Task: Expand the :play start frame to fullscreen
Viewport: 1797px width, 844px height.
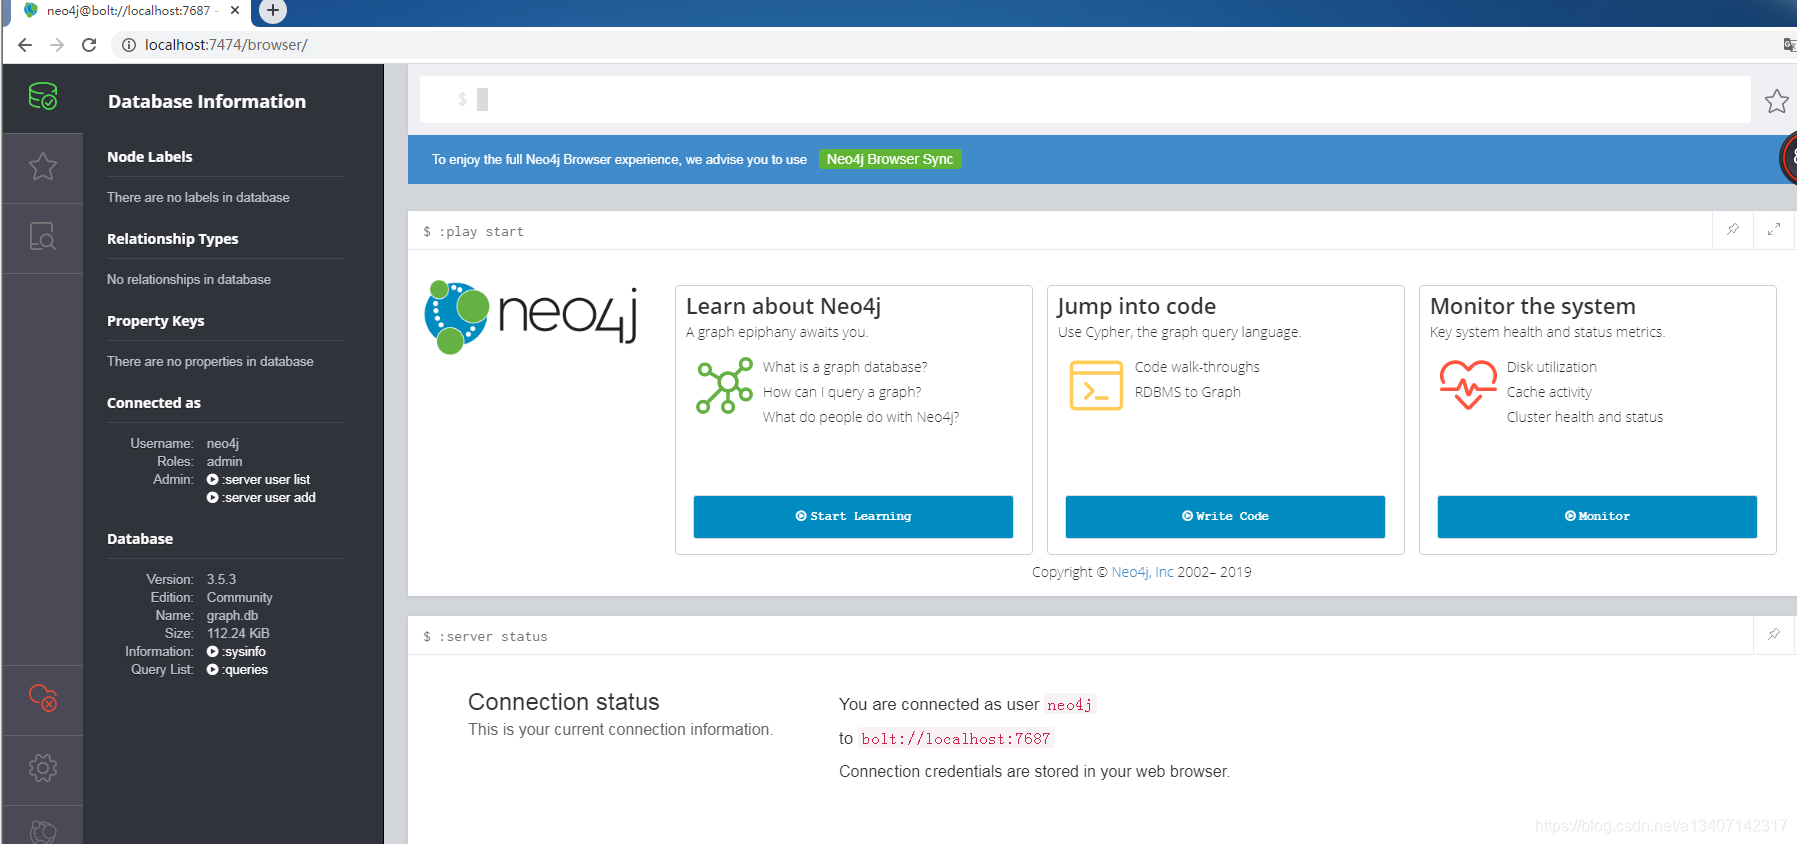Action: [1774, 230]
